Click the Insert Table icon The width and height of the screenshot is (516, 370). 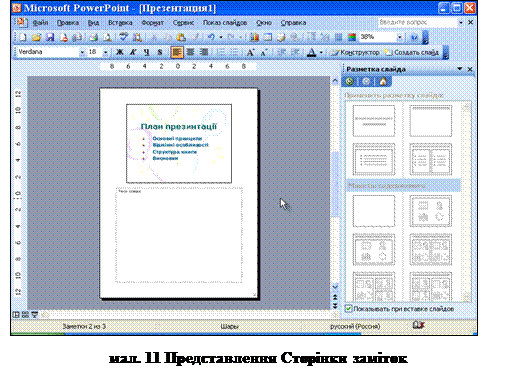click(268, 37)
